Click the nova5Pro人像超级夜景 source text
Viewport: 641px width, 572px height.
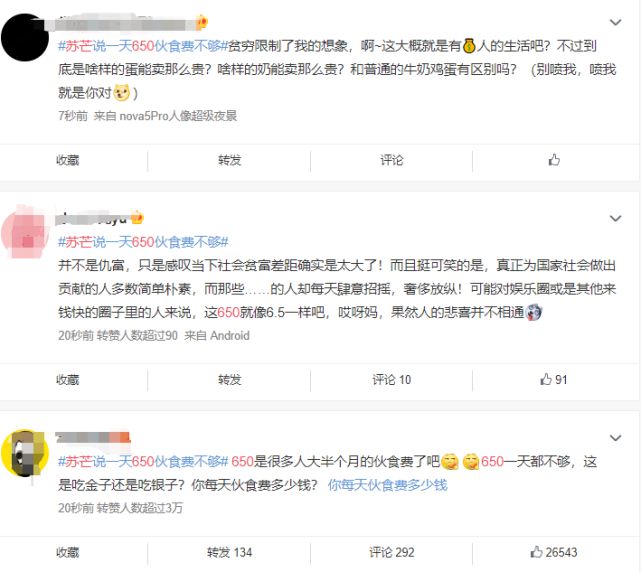[178, 116]
